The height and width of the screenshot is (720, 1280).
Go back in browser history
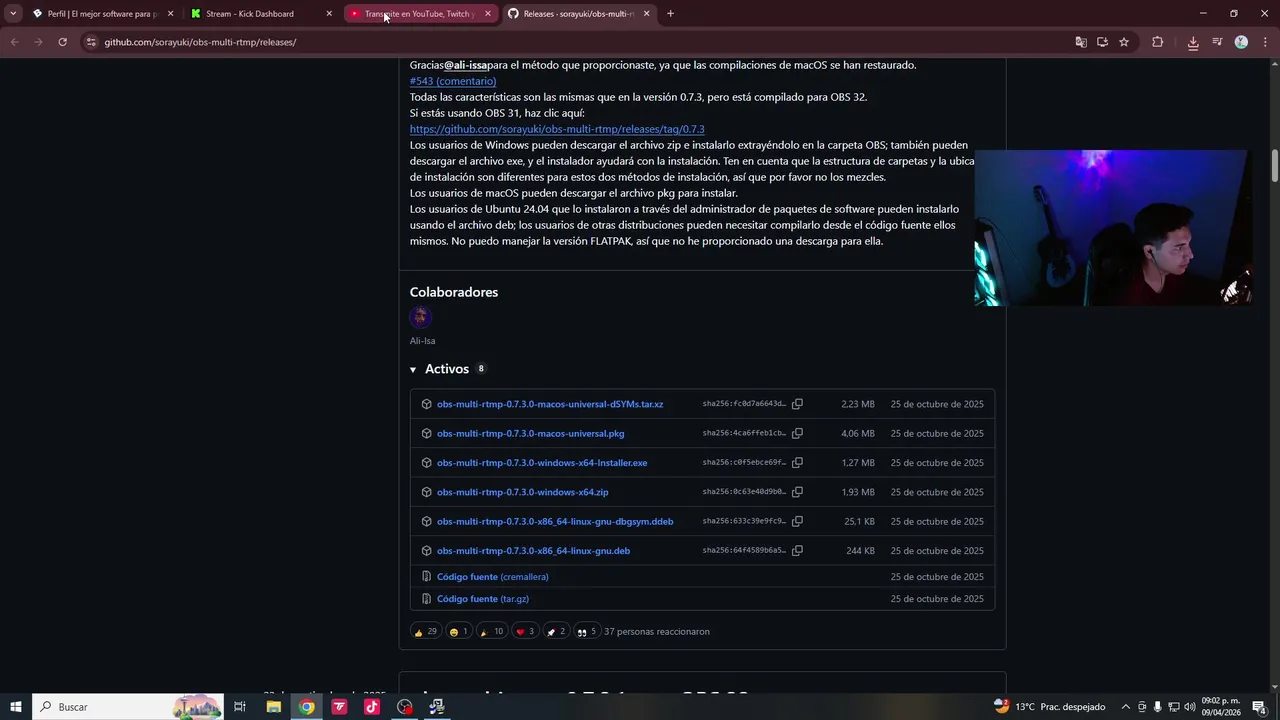(14, 42)
